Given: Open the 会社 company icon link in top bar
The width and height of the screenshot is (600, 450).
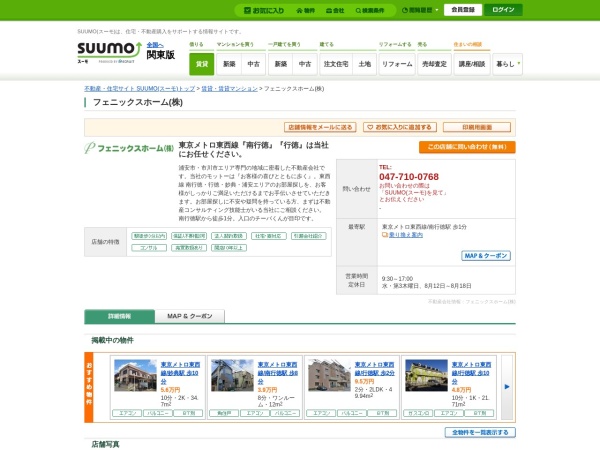Looking at the screenshot, I should pos(335,10).
